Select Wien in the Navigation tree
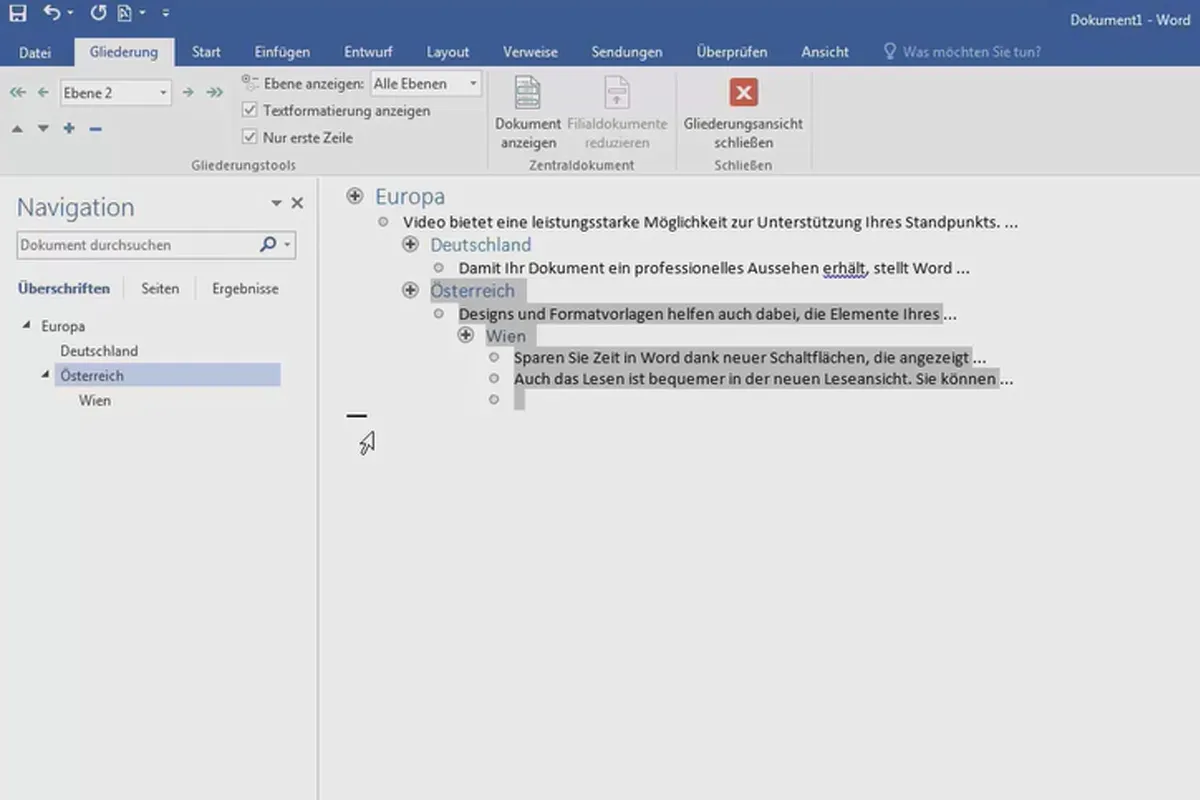Viewport: 1200px width, 800px height. click(95, 400)
